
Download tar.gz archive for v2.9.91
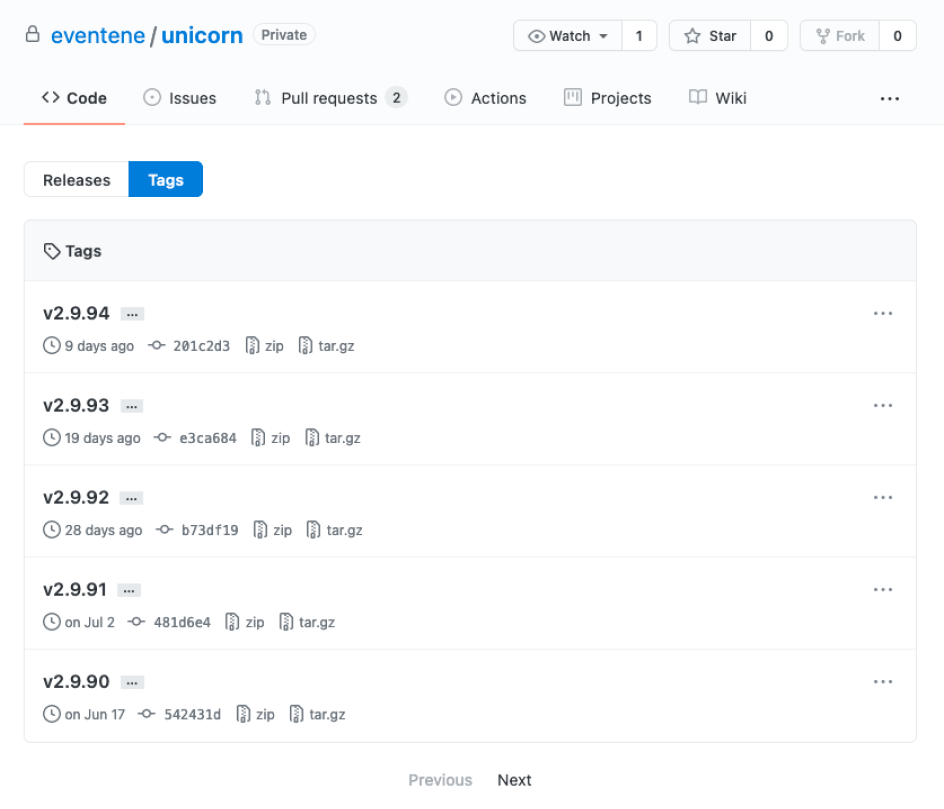click(x=307, y=622)
